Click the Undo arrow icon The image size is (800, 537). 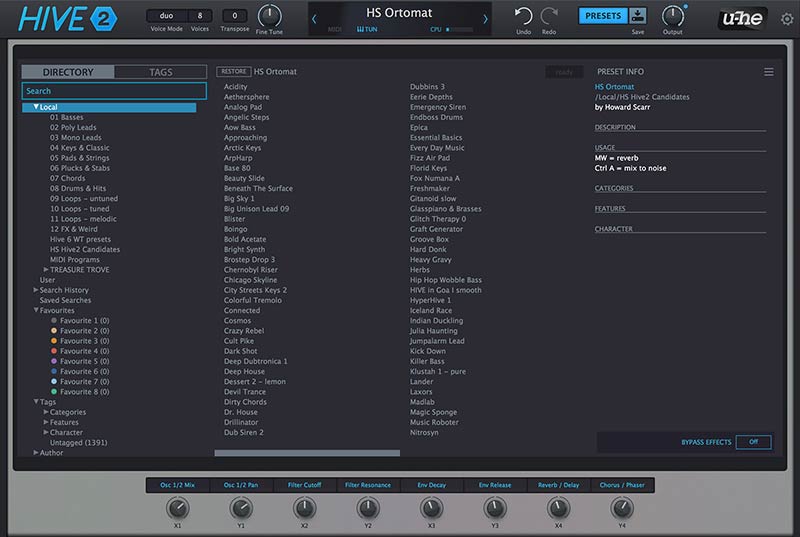coord(523,16)
